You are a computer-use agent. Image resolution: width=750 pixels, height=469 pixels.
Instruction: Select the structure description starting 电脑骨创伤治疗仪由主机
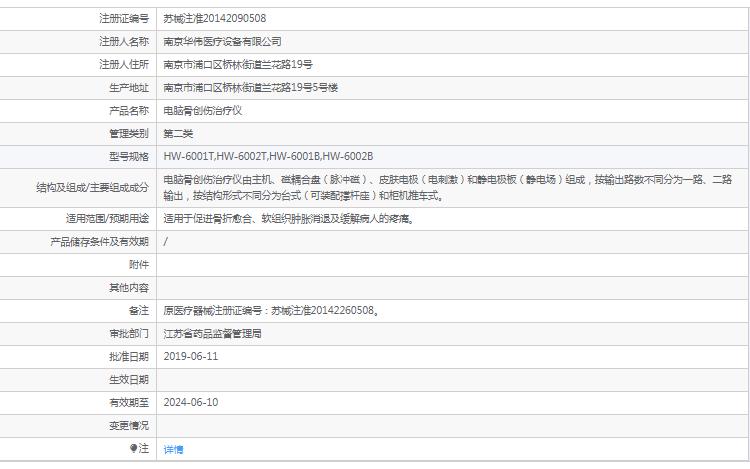pyautogui.click(x=448, y=187)
